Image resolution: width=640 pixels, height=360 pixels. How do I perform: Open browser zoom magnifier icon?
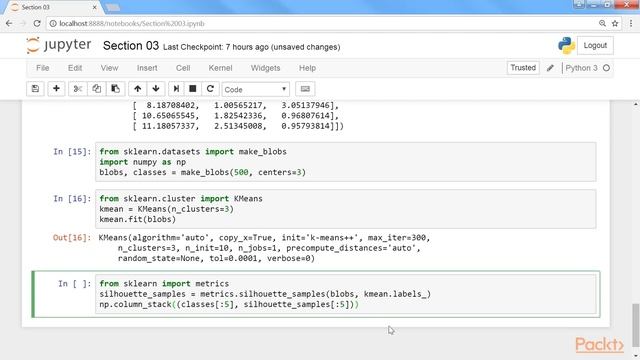pyautogui.click(x=602, y=24)
